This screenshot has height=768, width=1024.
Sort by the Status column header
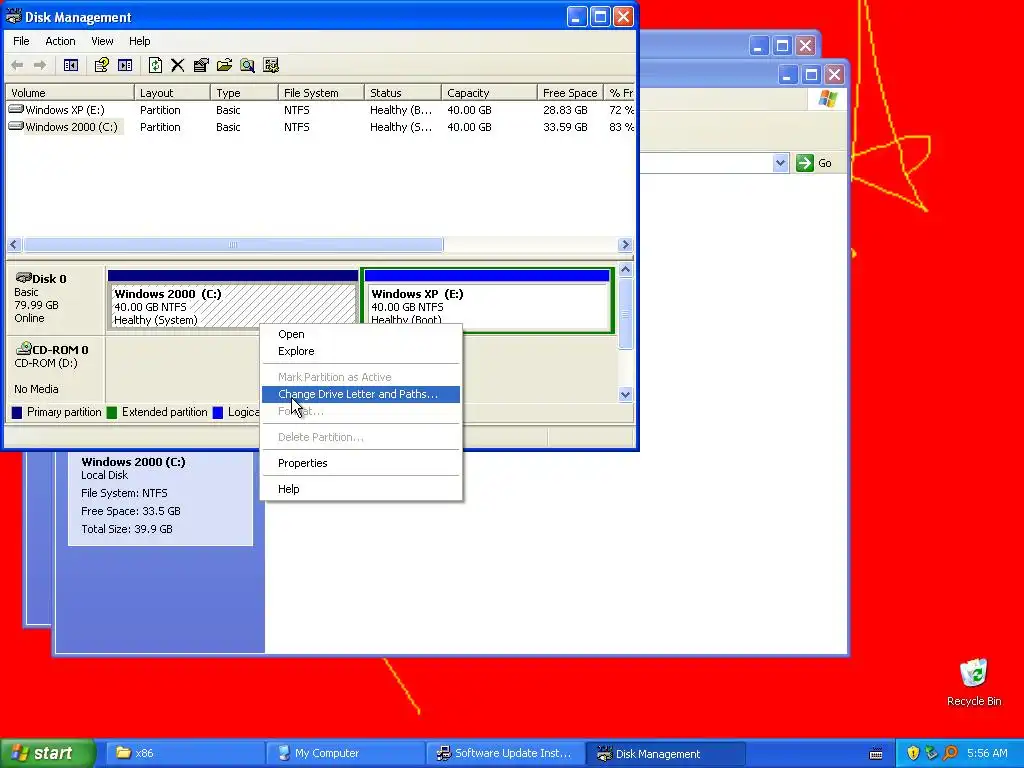pos(402,93)
